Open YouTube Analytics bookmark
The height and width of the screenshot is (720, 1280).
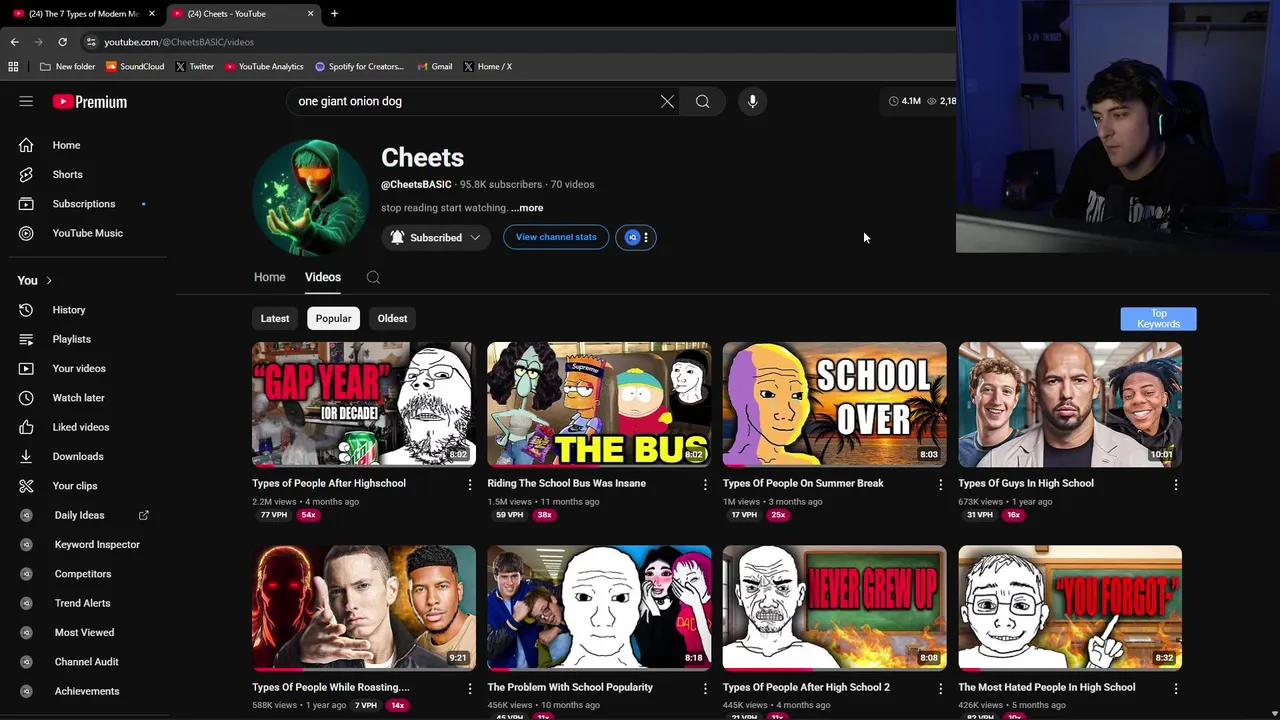[264, 66]
